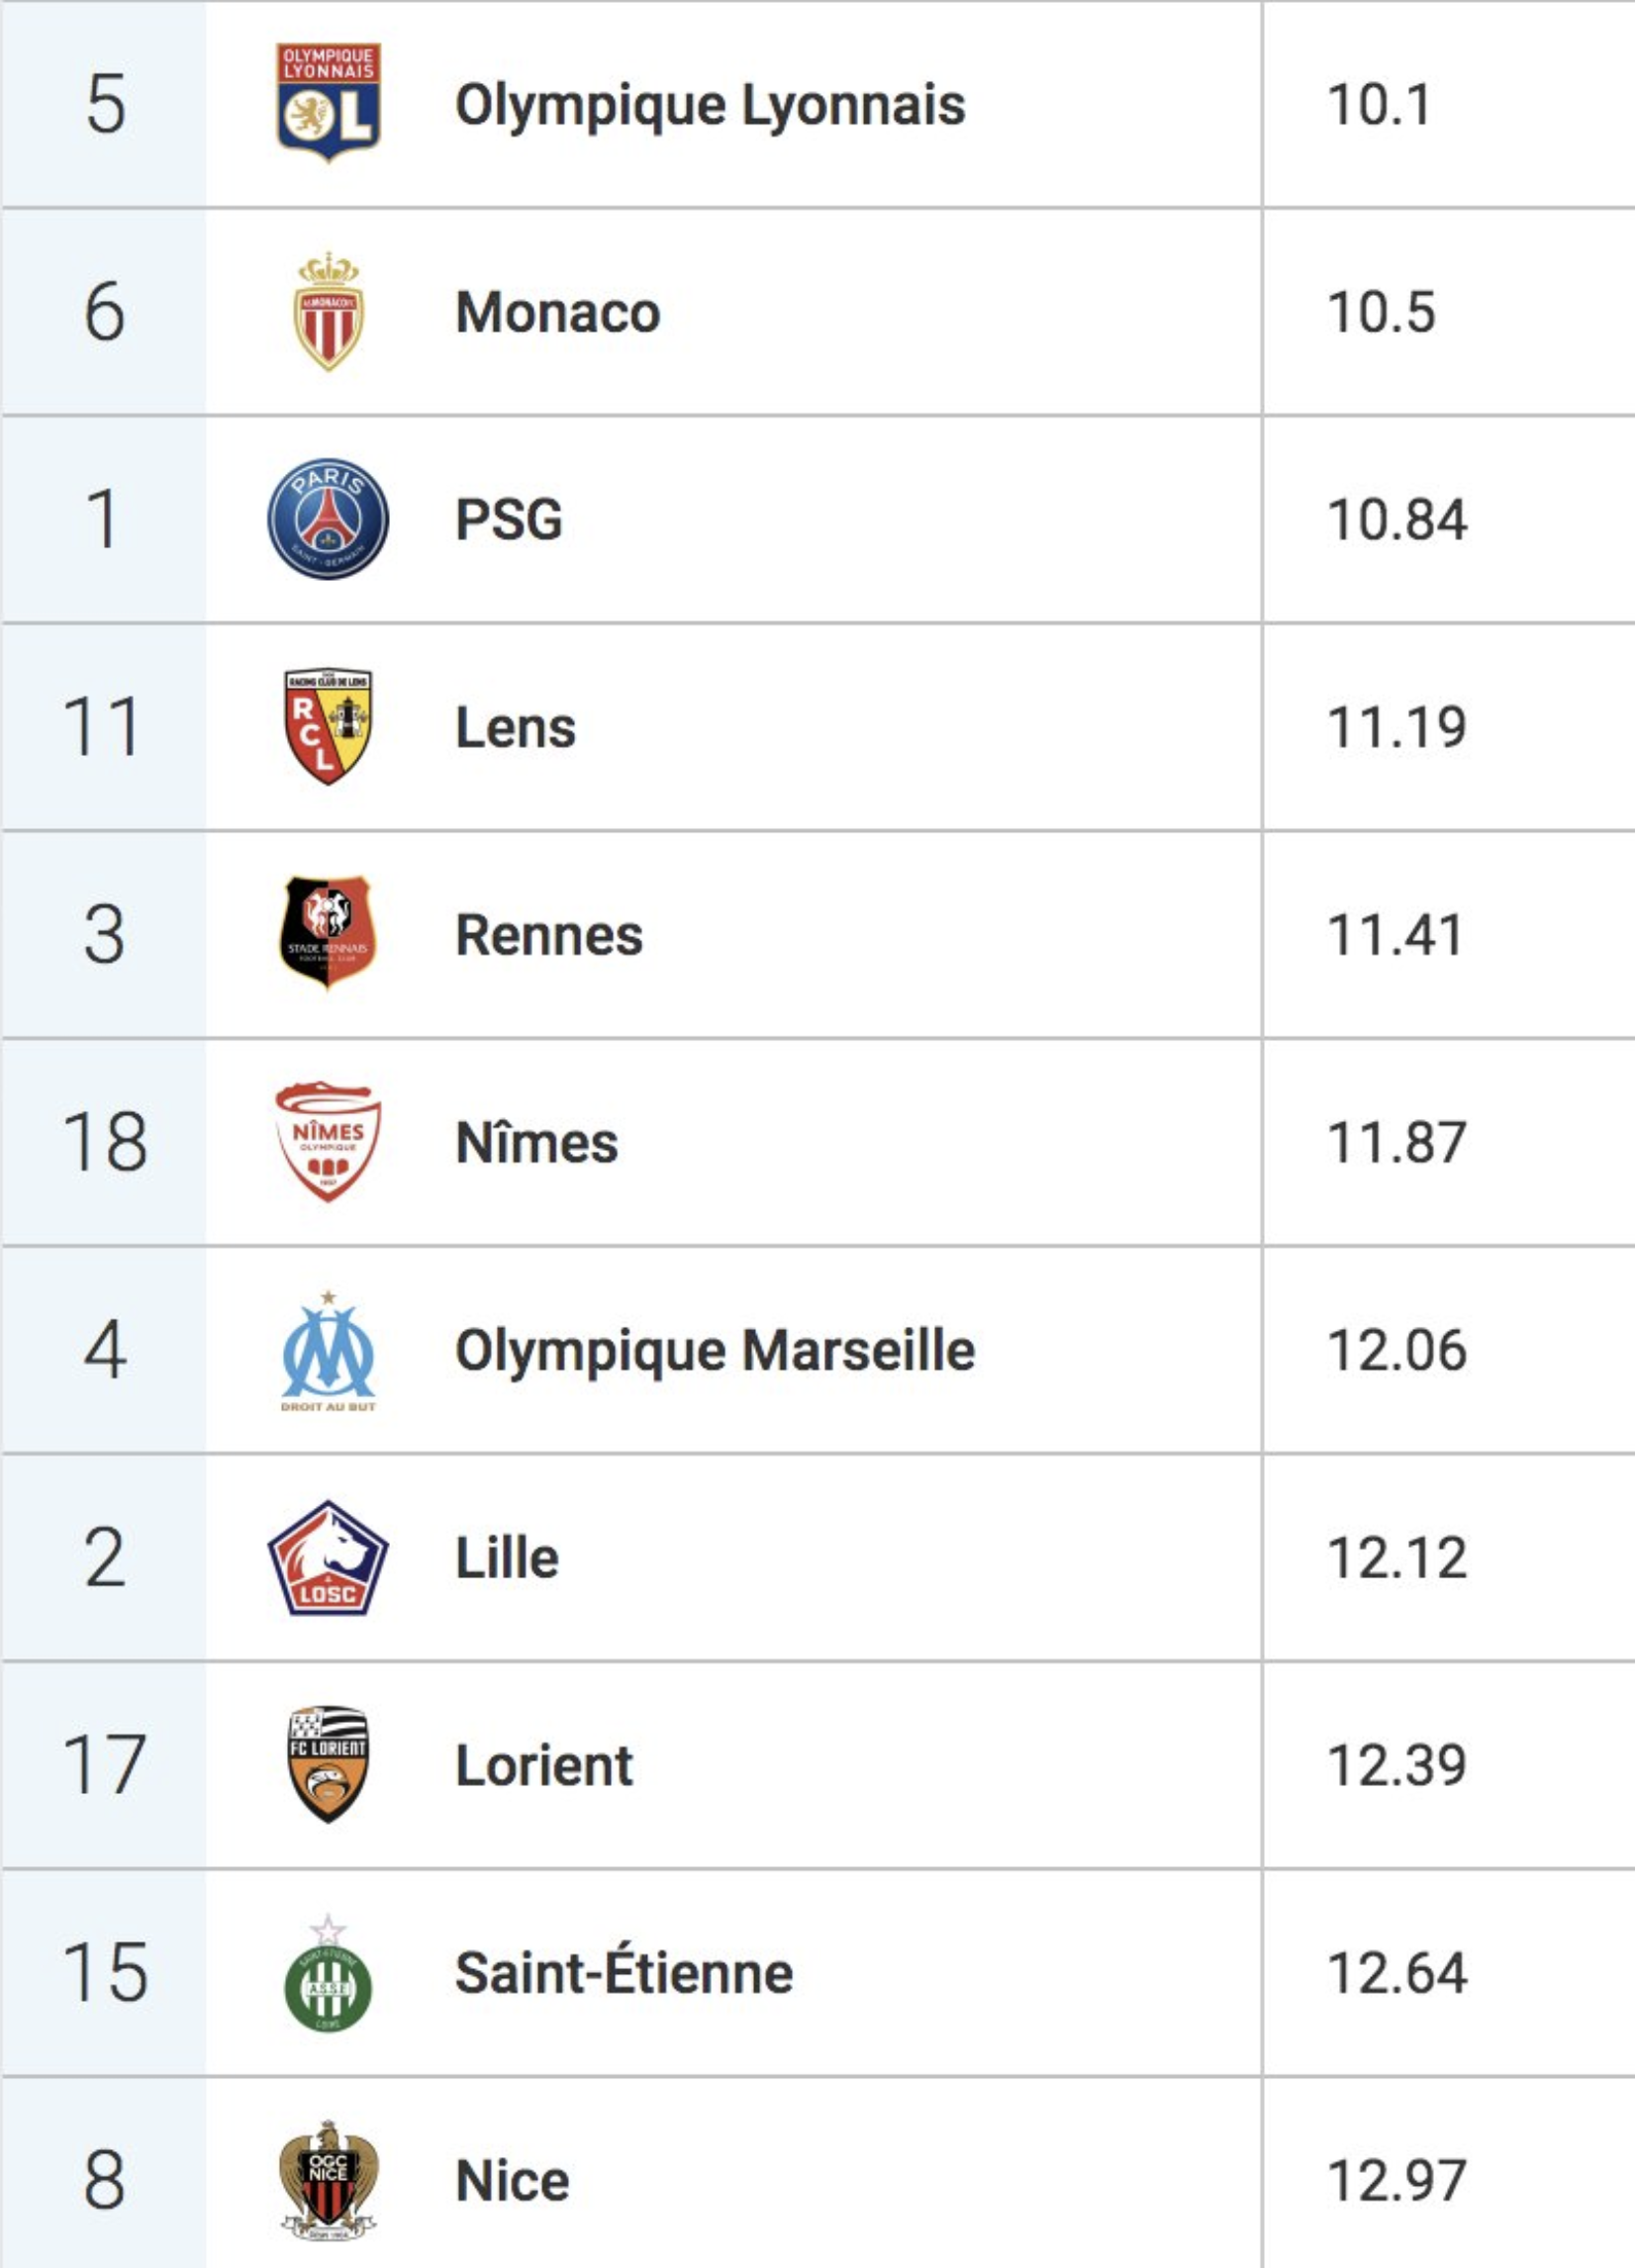The height and width of the screenshot is (2268, 1635).
Task: Open the Olympique Lyonnais team link
Action: pos(710,106)
